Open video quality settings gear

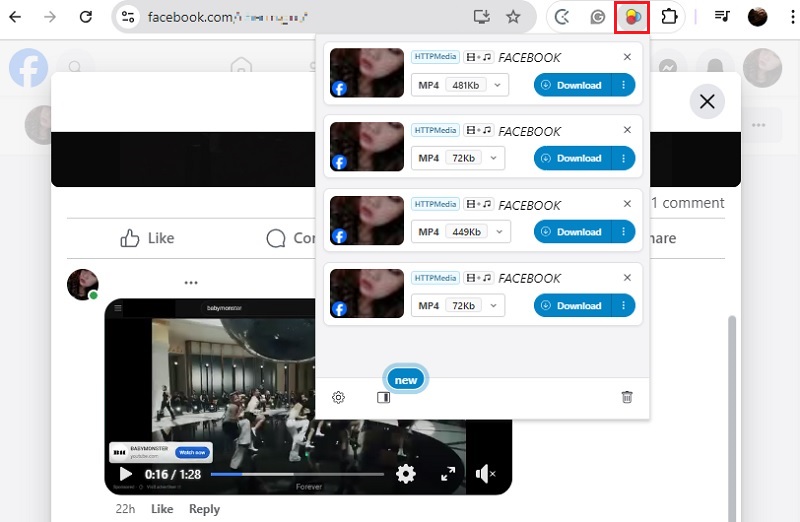coord(406,474)
